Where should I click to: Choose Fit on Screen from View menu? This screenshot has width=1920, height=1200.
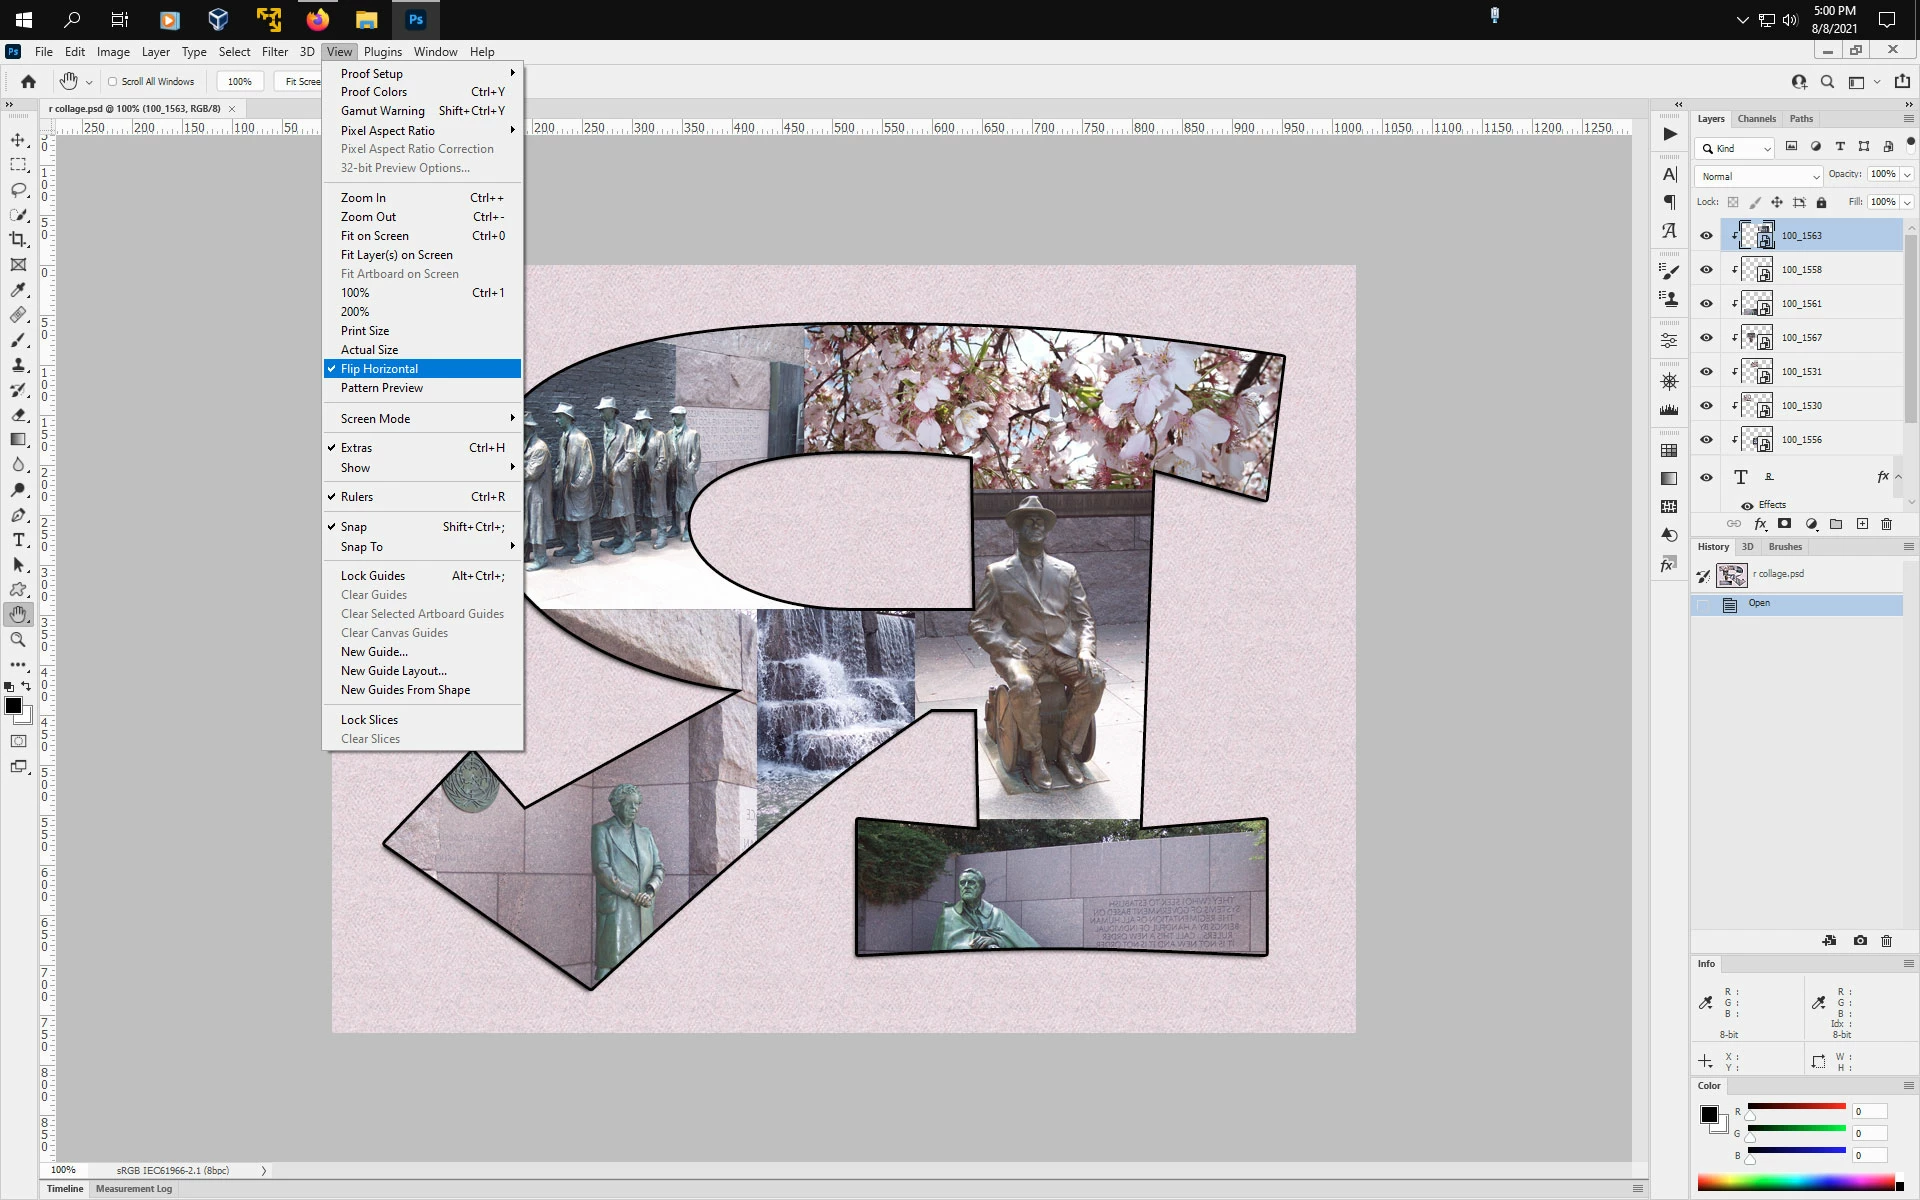(x=375, y=236)
